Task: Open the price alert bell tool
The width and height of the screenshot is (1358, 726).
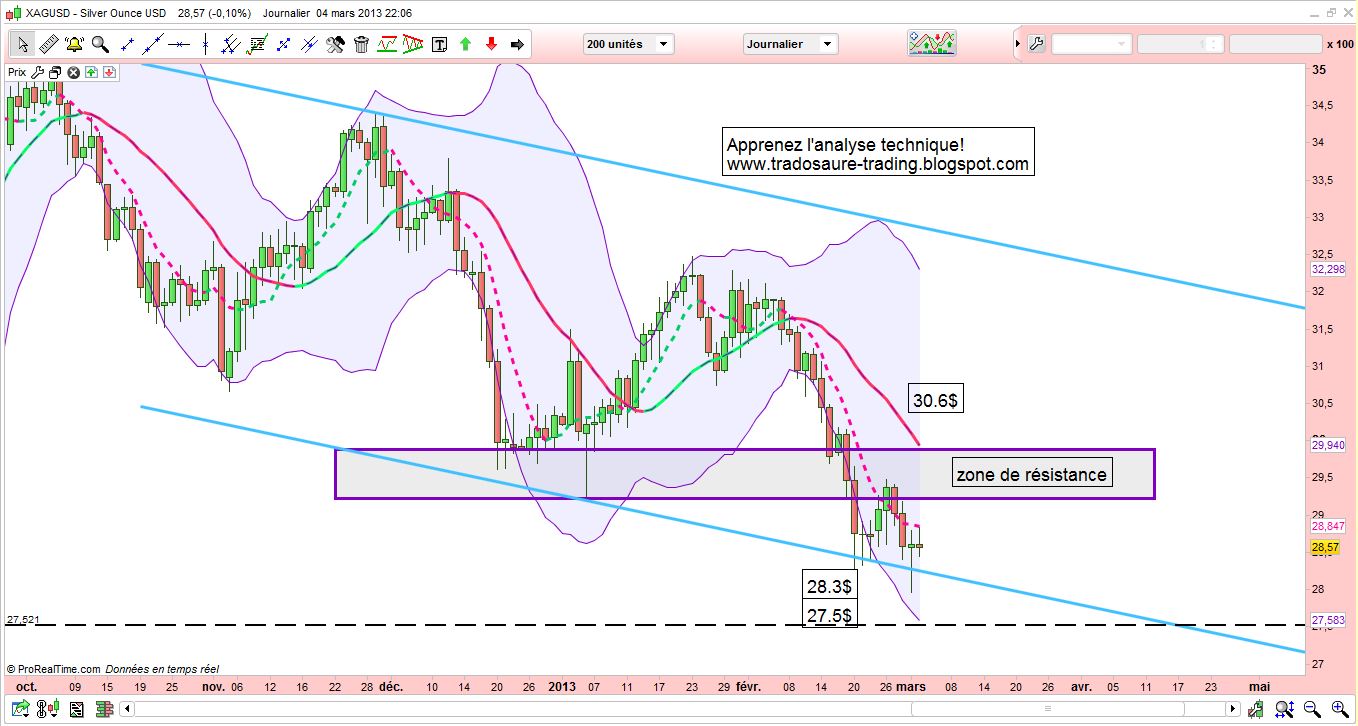Action: (72, 44)
